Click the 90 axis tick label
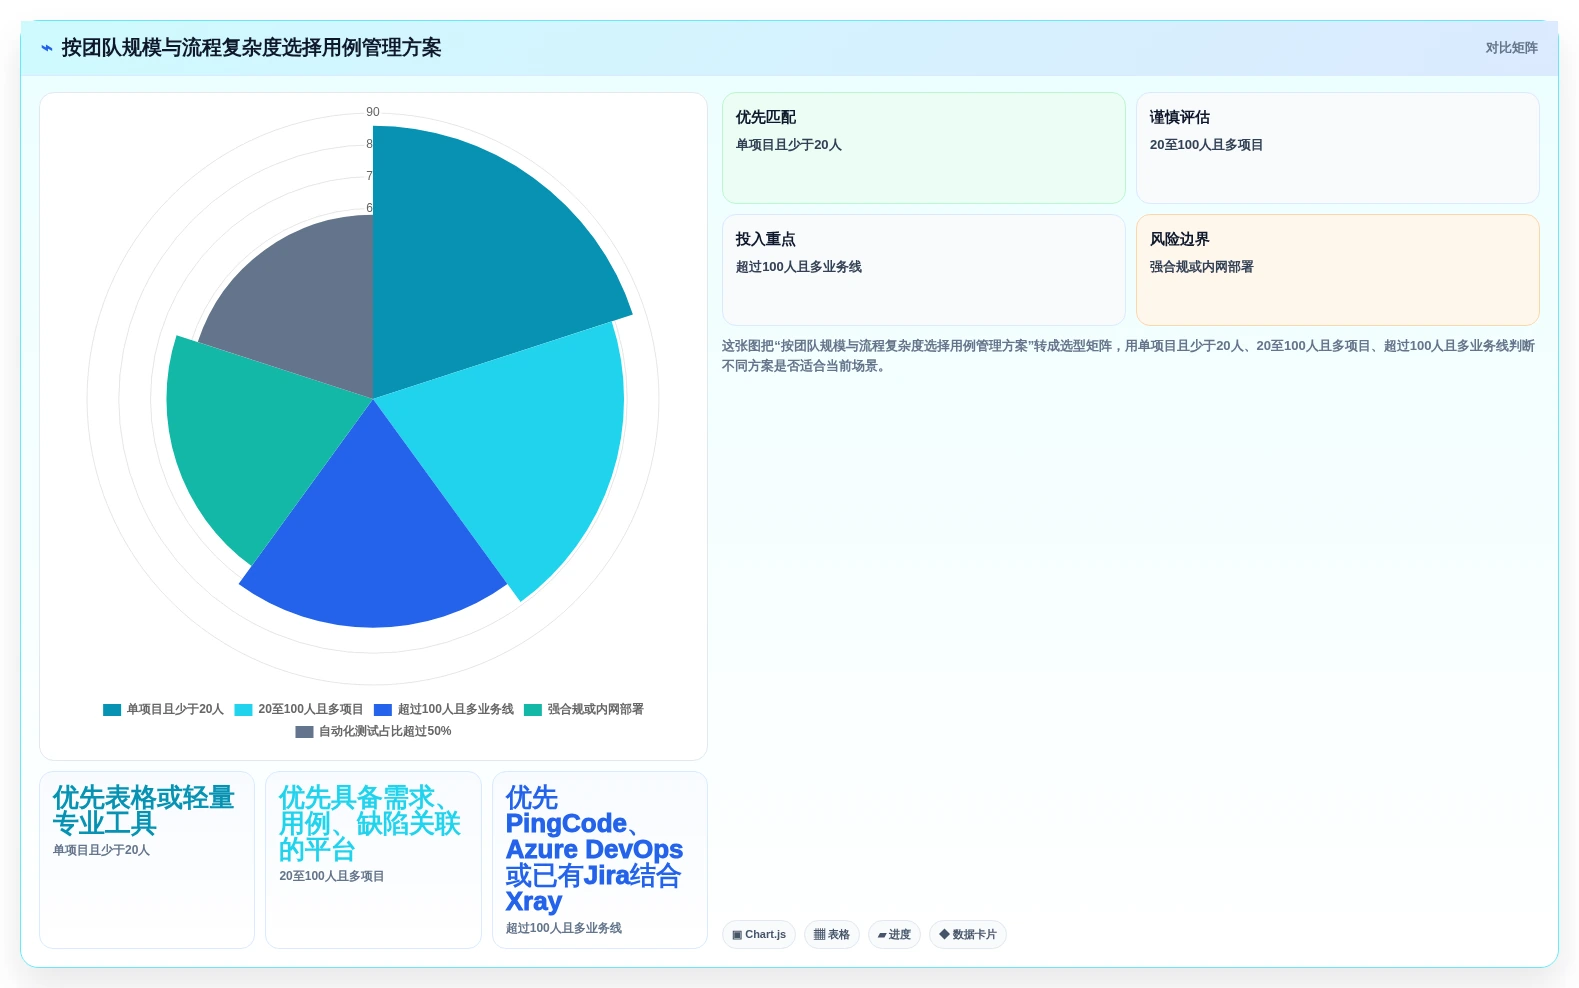 [373, 112]
